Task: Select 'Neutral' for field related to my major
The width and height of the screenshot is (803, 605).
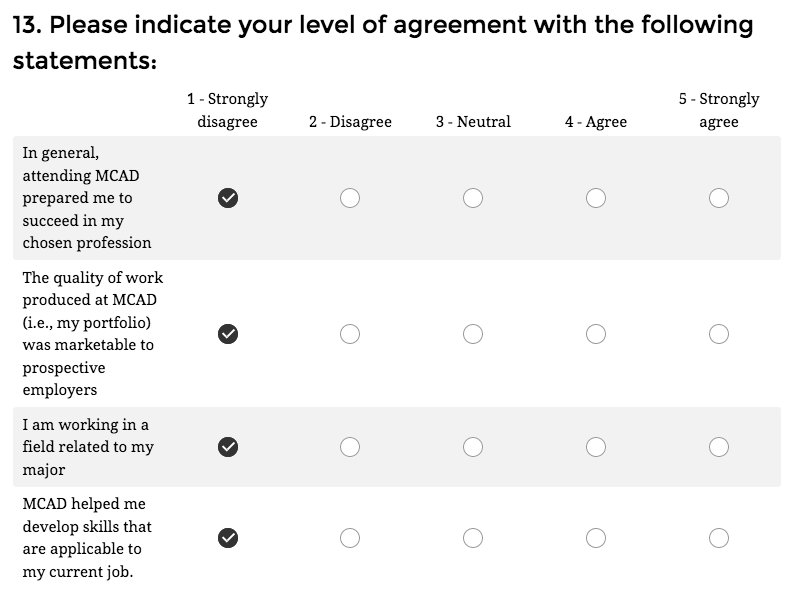Action: [x=473, y=447]
